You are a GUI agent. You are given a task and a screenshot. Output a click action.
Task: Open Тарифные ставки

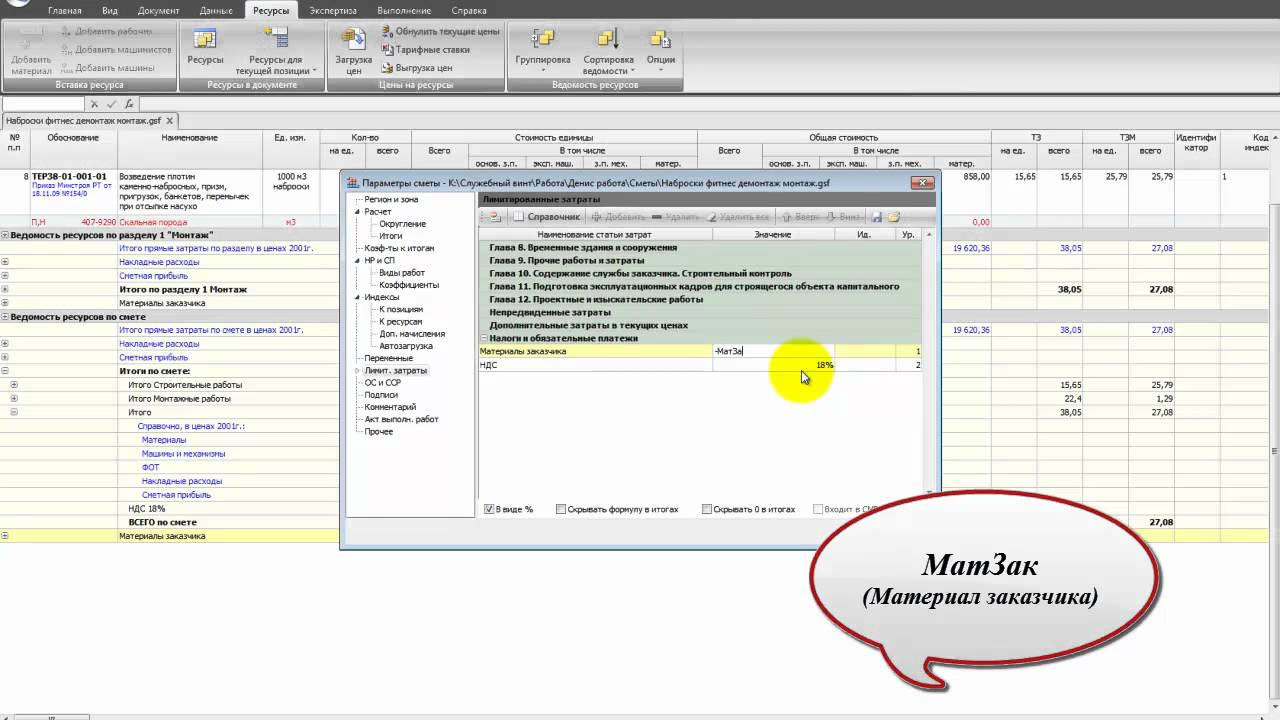pyautogui.click(x=425, y=49)
